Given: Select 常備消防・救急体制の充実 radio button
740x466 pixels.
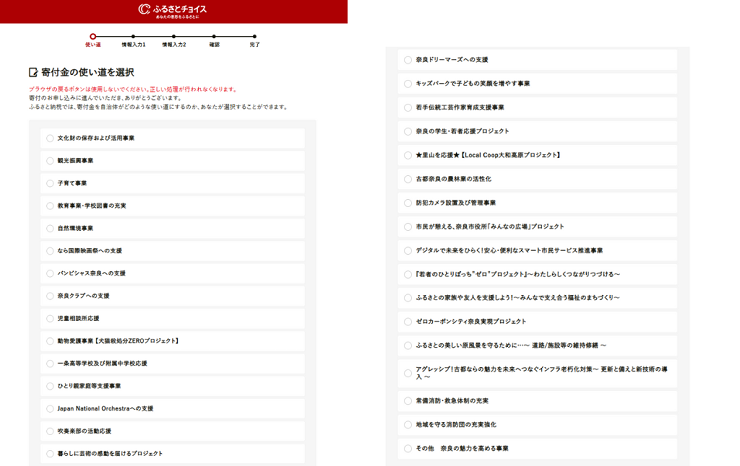Looking at the screenshot, I should (408, 401).
